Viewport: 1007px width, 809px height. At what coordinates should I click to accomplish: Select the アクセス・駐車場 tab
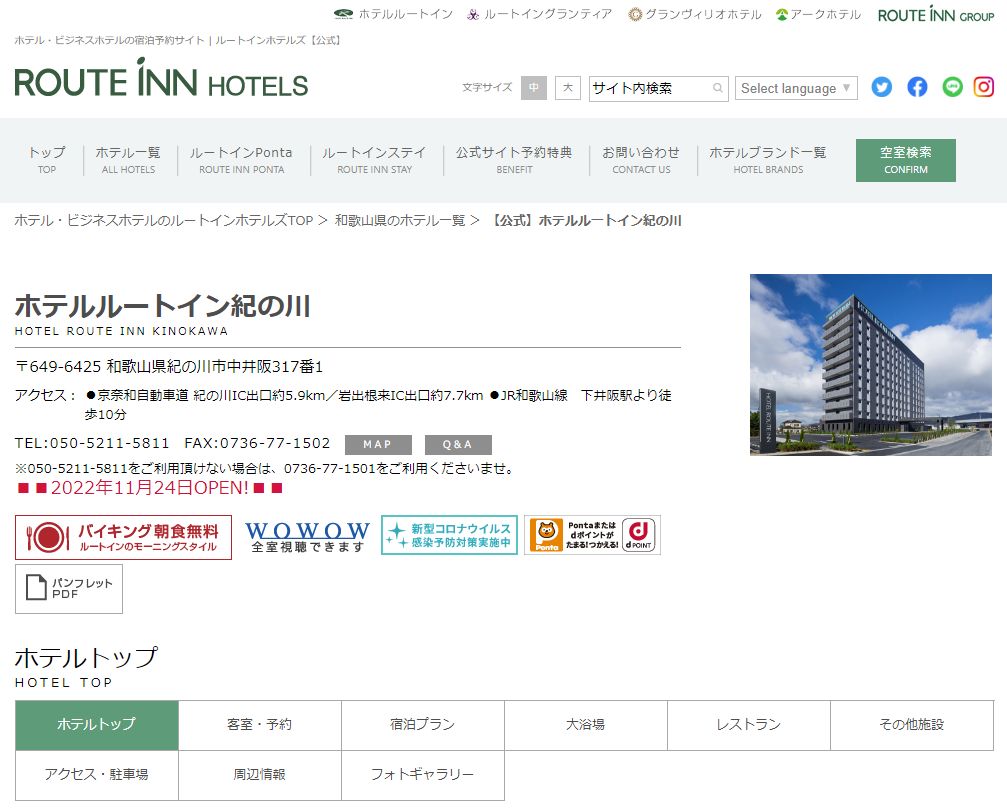[97, 775]
